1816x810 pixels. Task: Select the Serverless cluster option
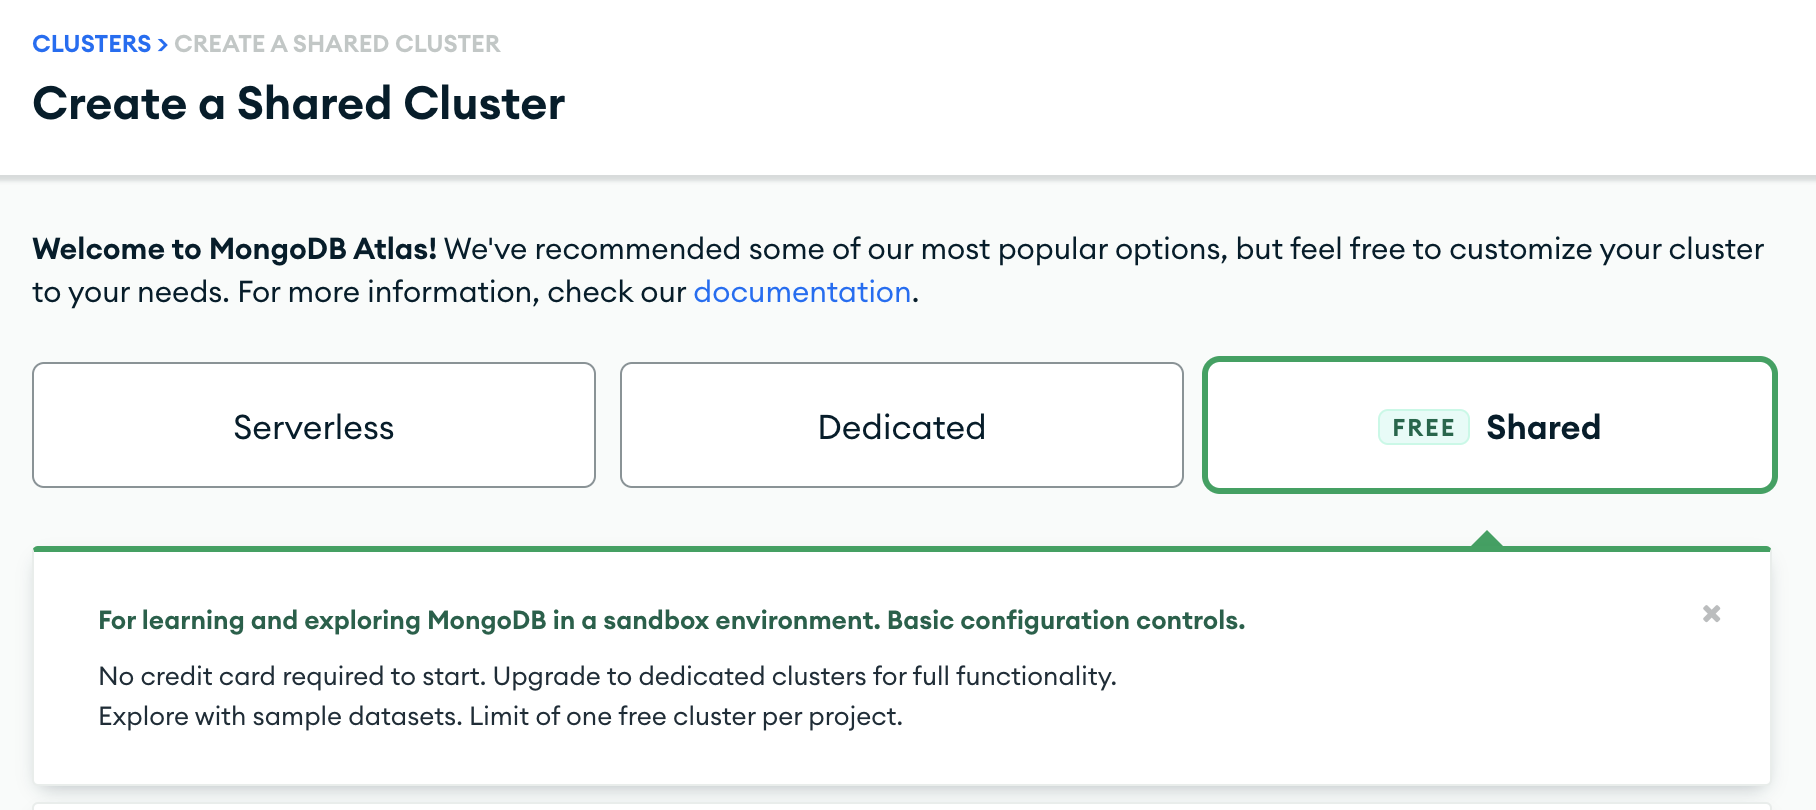tap(314, 426)
